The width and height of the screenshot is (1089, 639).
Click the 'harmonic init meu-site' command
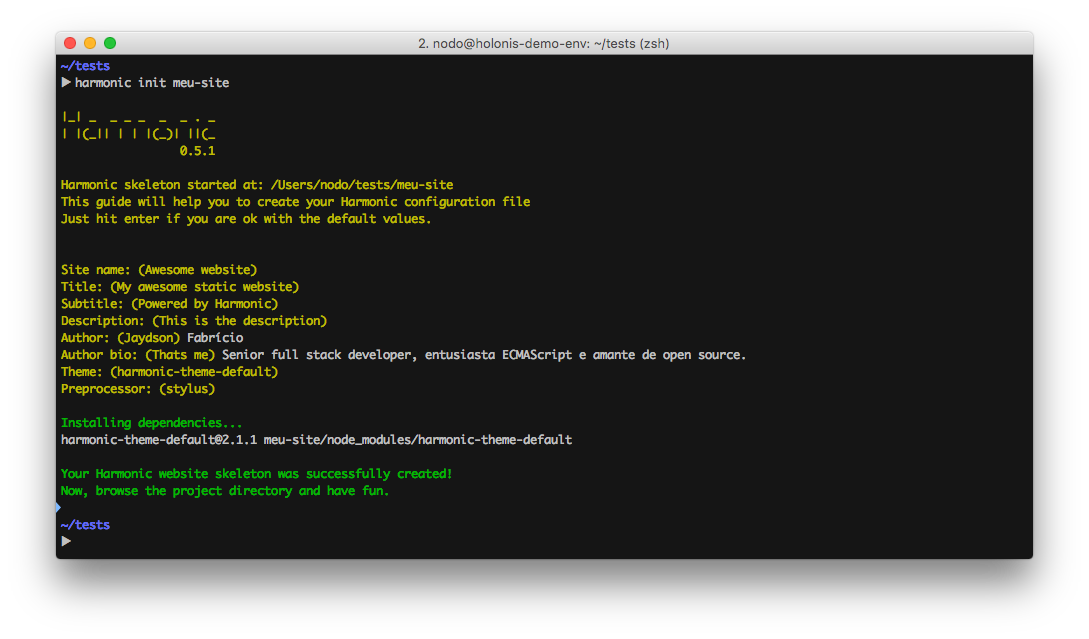pos(152,83)
